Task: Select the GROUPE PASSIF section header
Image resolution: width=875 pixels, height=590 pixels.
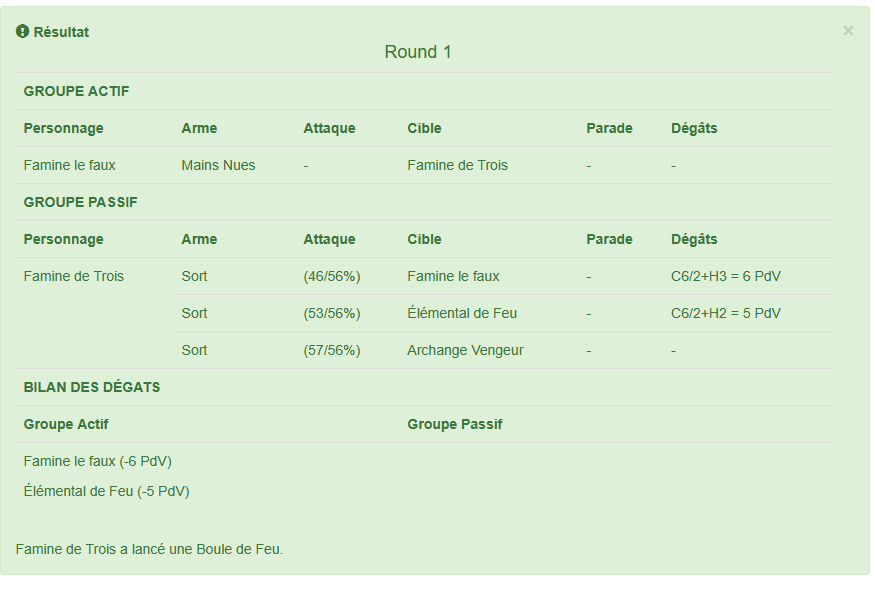Action: coord(81,202)
